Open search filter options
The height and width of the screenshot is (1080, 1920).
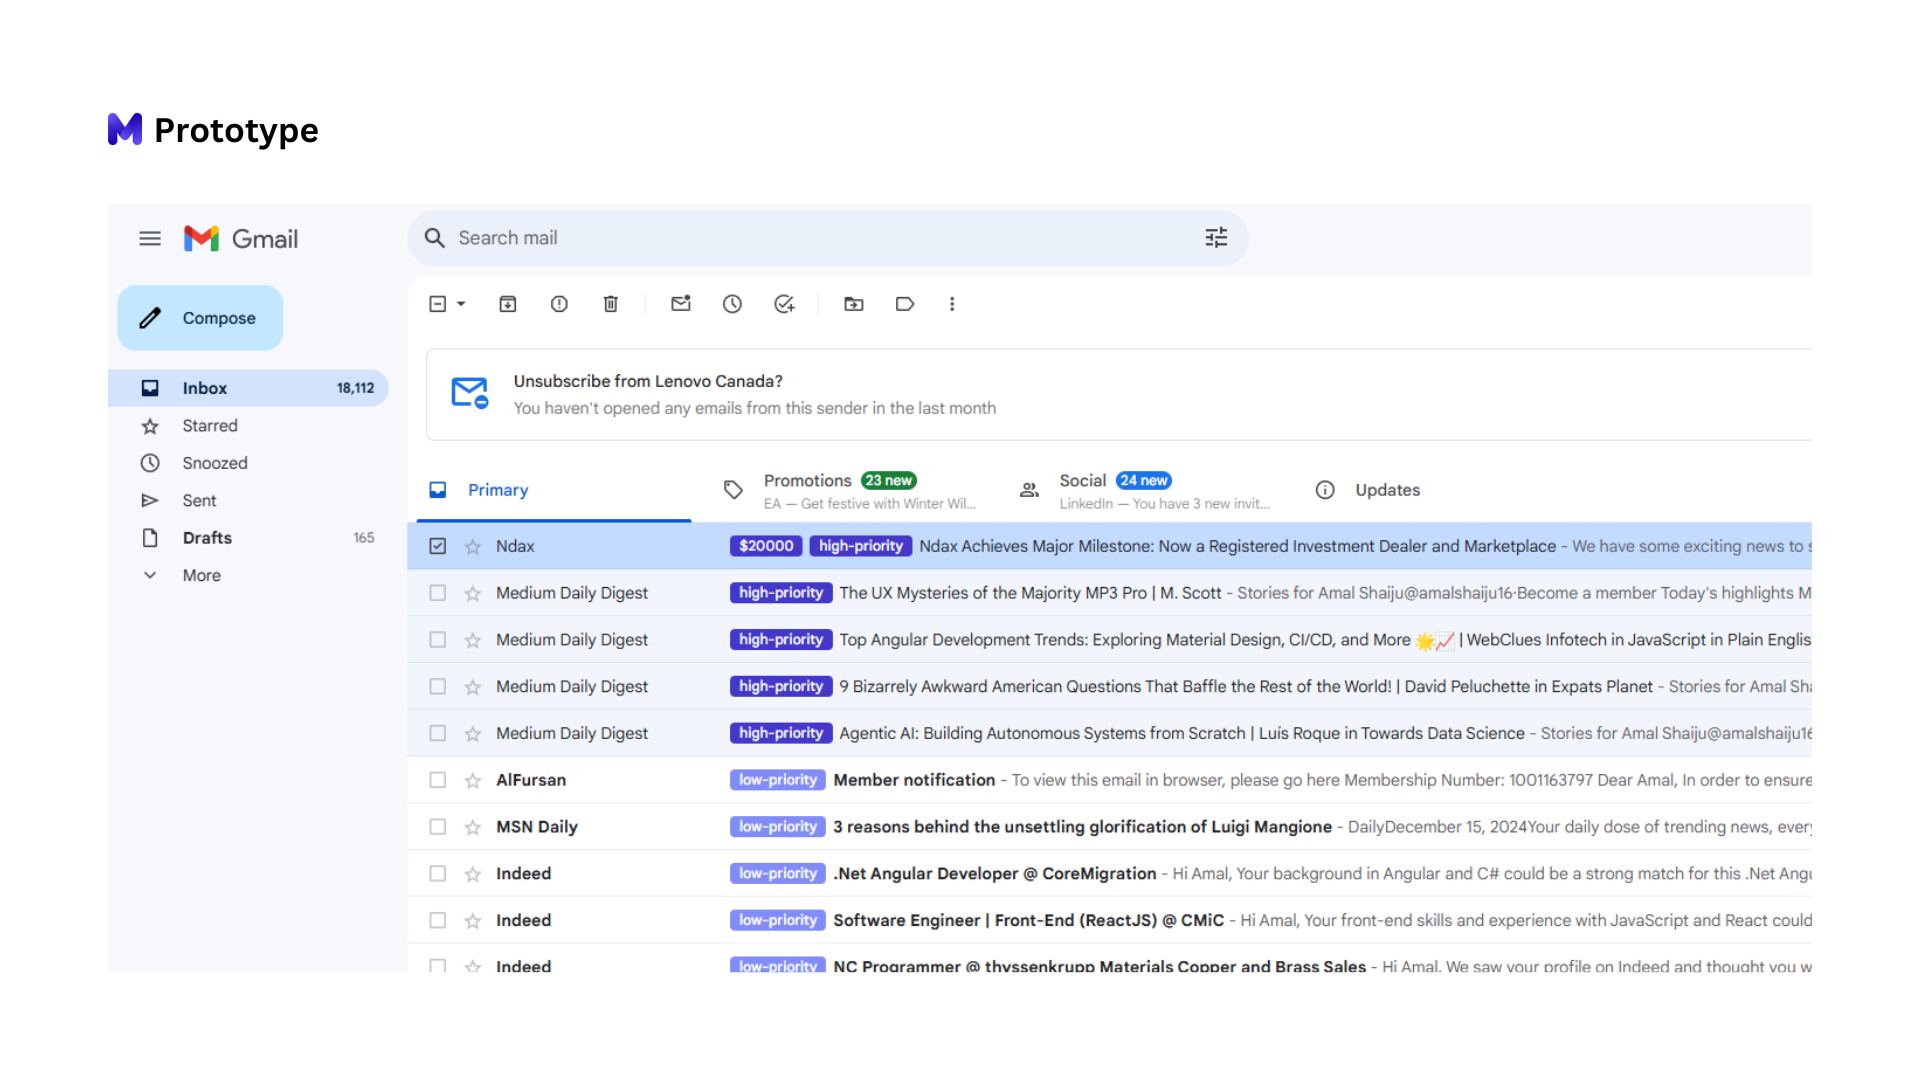coord(1216,238)
